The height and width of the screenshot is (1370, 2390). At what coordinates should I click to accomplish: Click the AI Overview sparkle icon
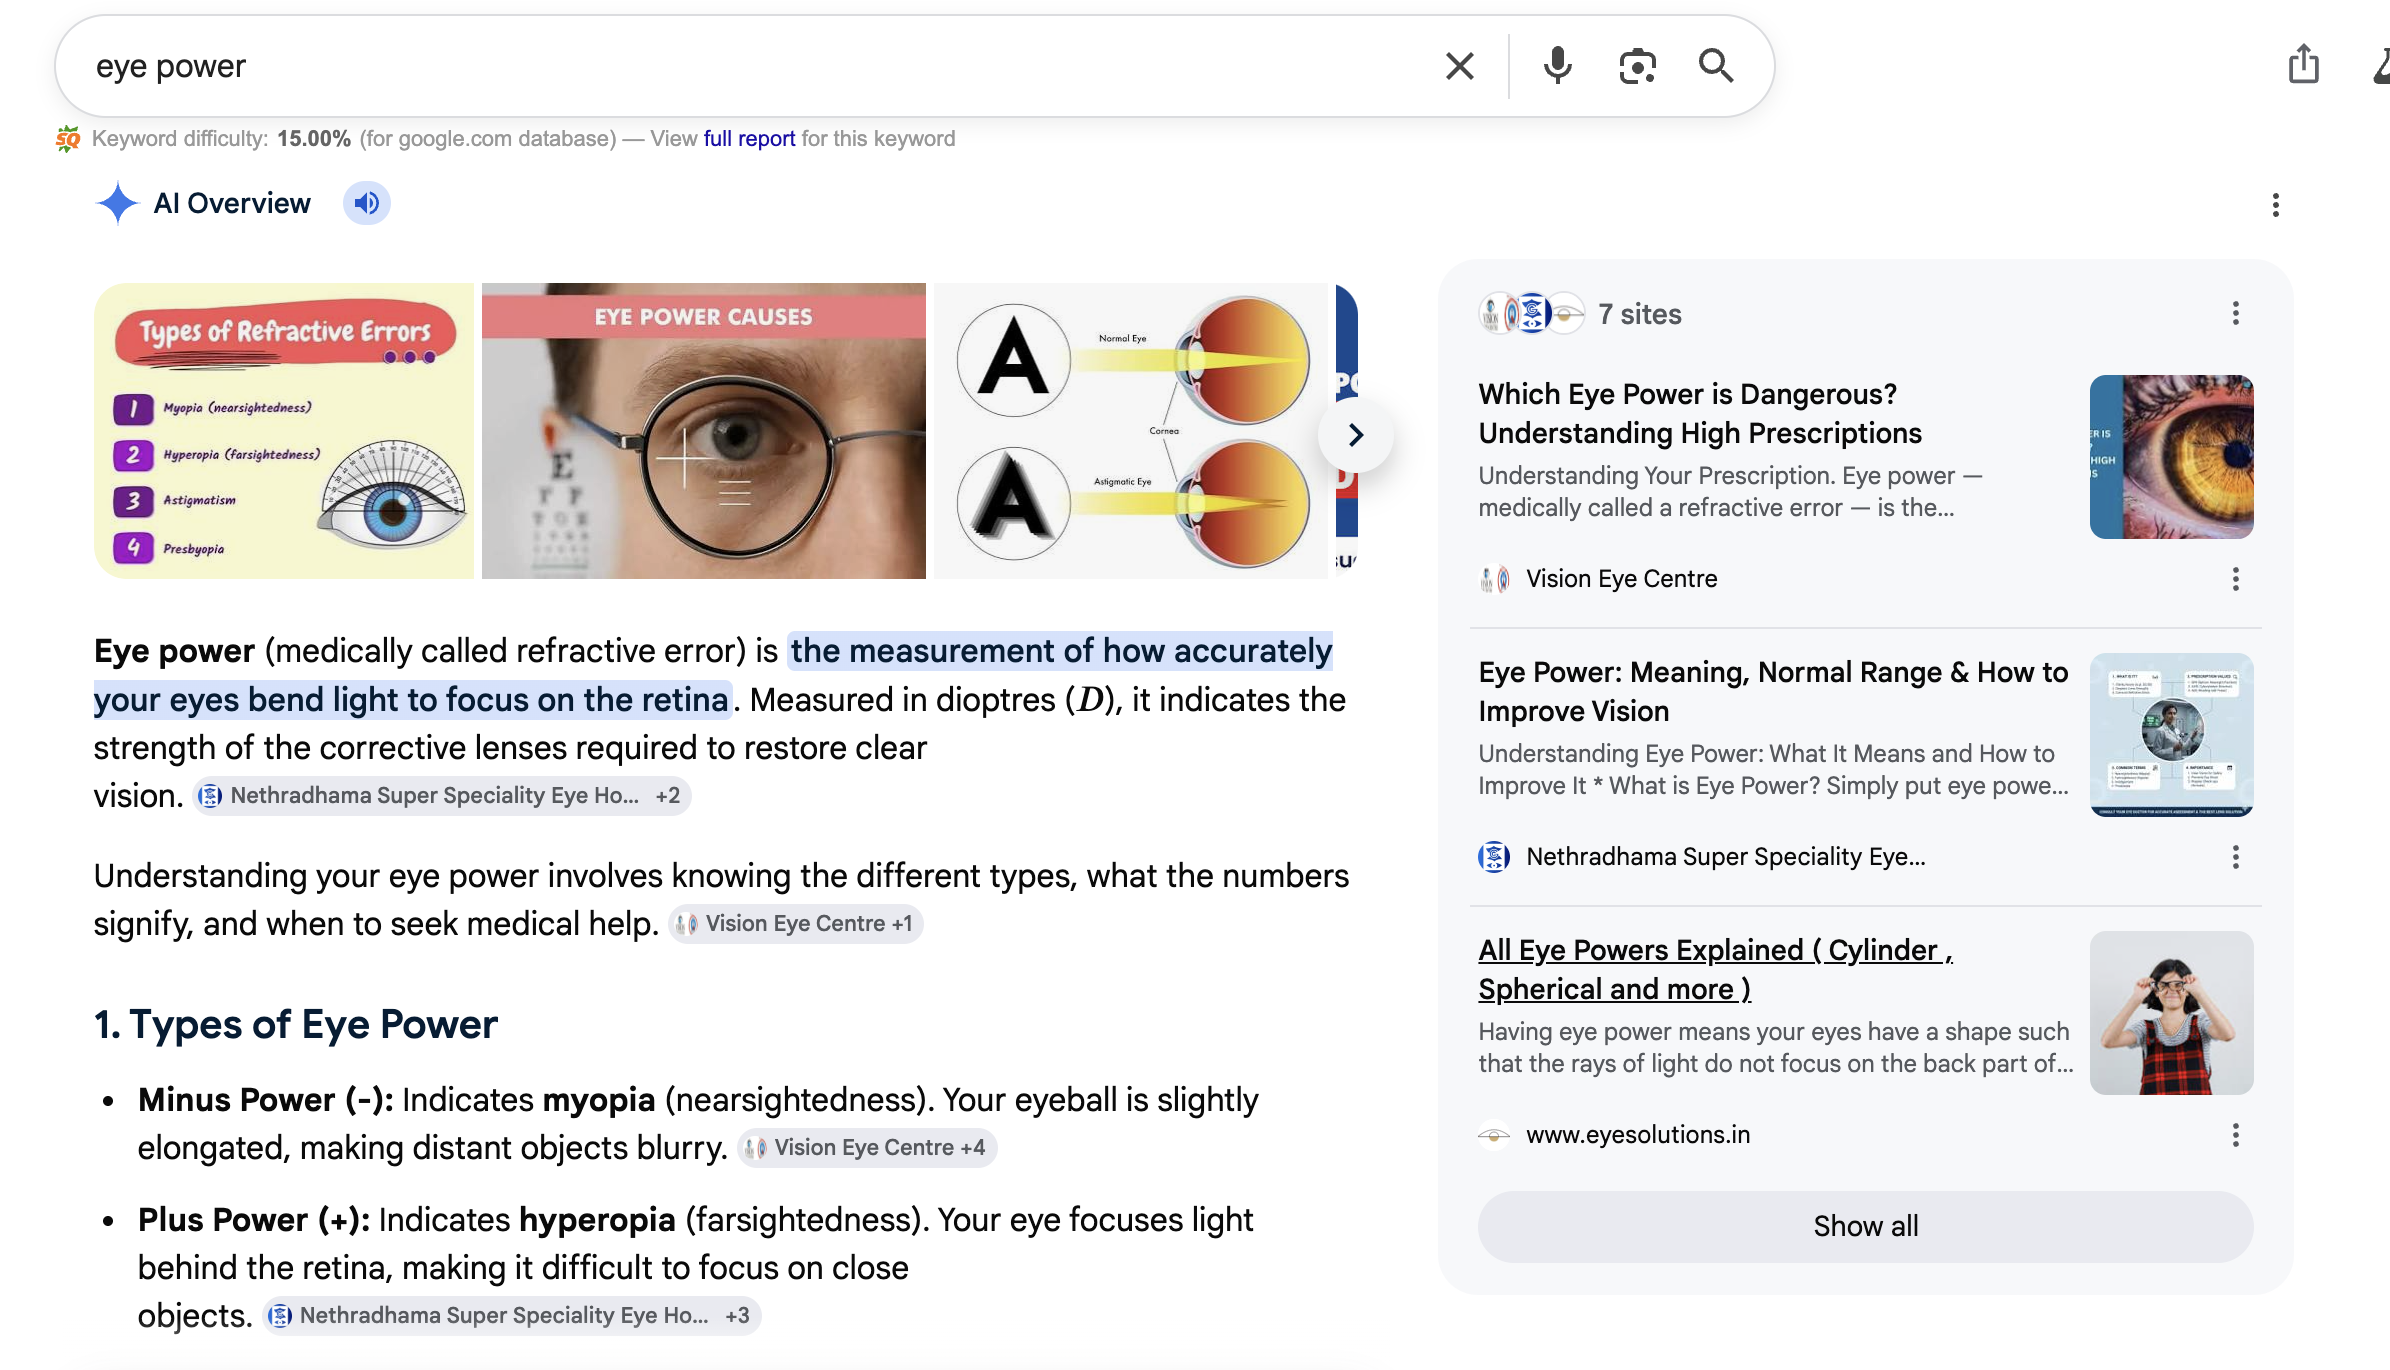pos(117,204)
